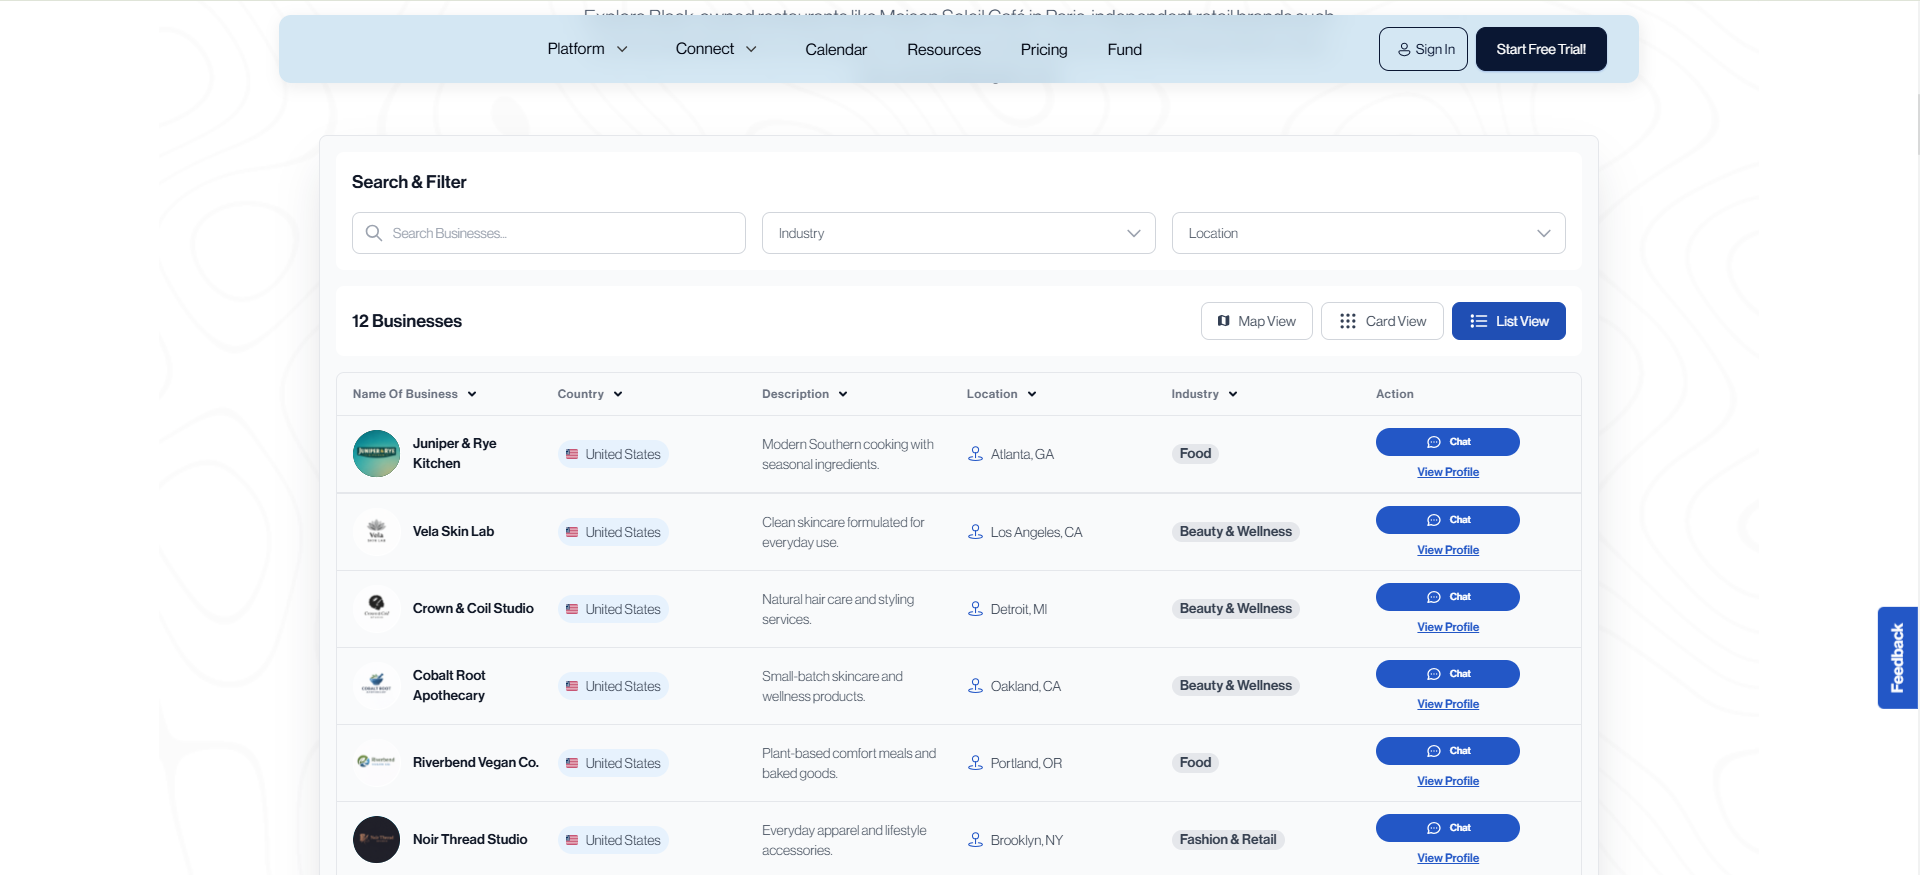
Task: Click US flag icon in Juniper & Rye row
Action: point(572,454)
